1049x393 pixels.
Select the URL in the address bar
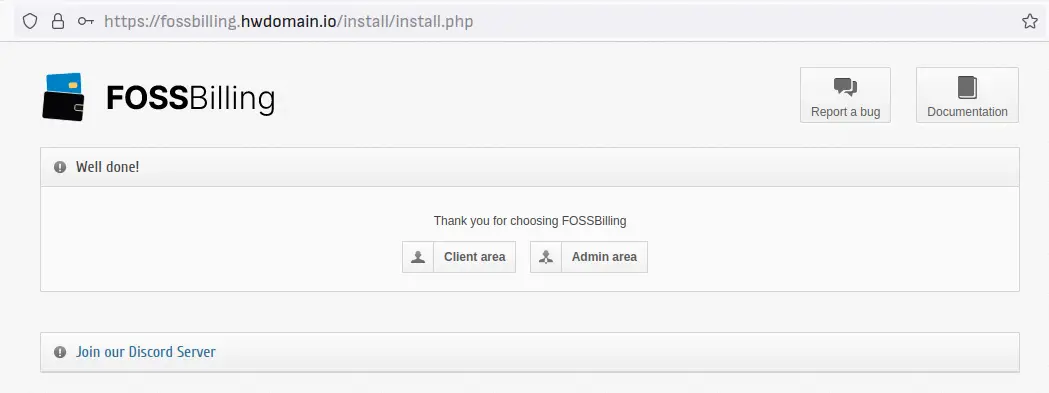(288, 21)
